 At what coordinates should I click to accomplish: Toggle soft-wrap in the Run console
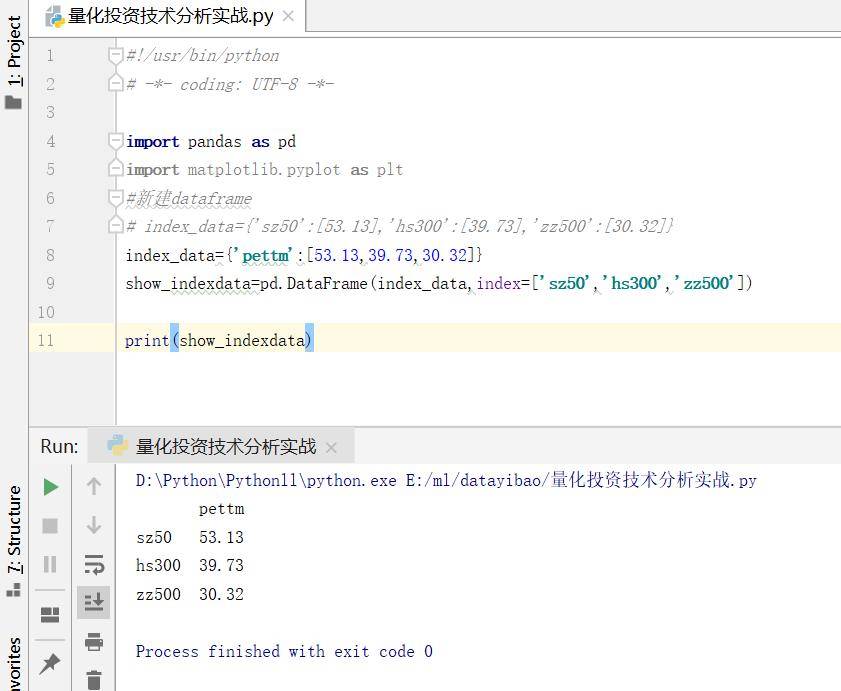coord(94,564)
